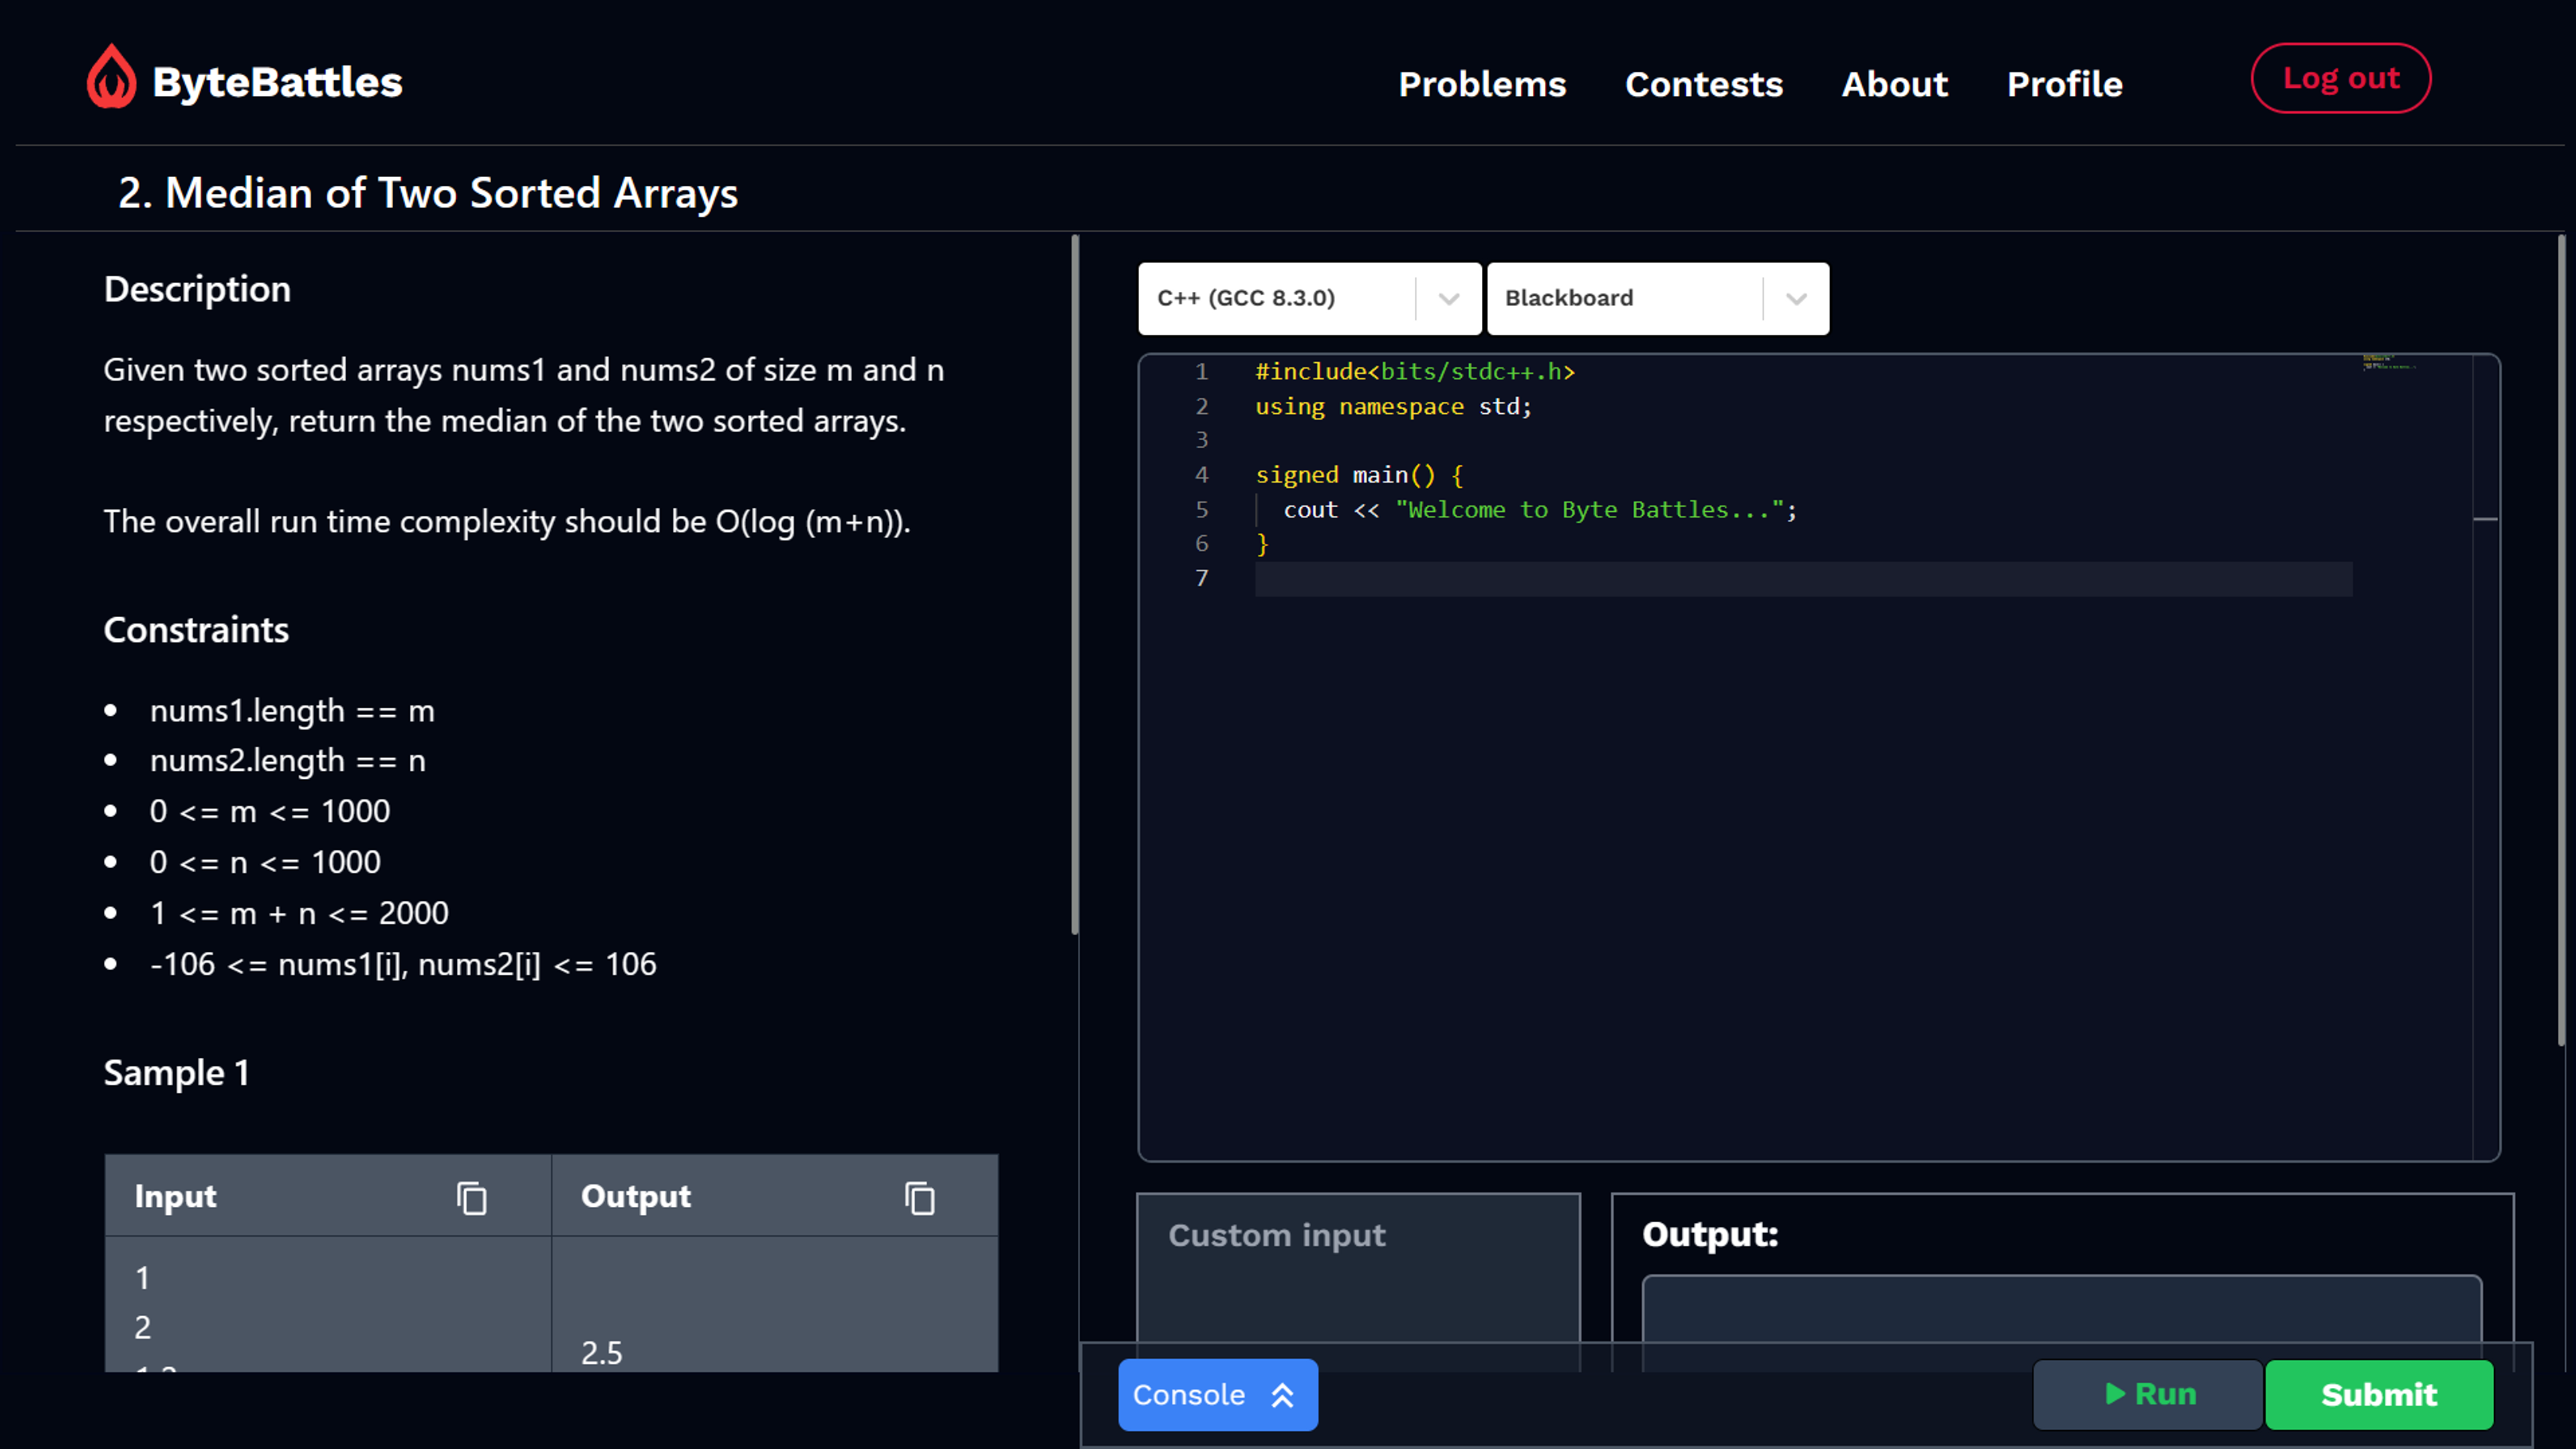This screenshot has width=2576, height=1449.
Task: Click the double-chevron icon on Console button
Action: tap(1283, 1395)
